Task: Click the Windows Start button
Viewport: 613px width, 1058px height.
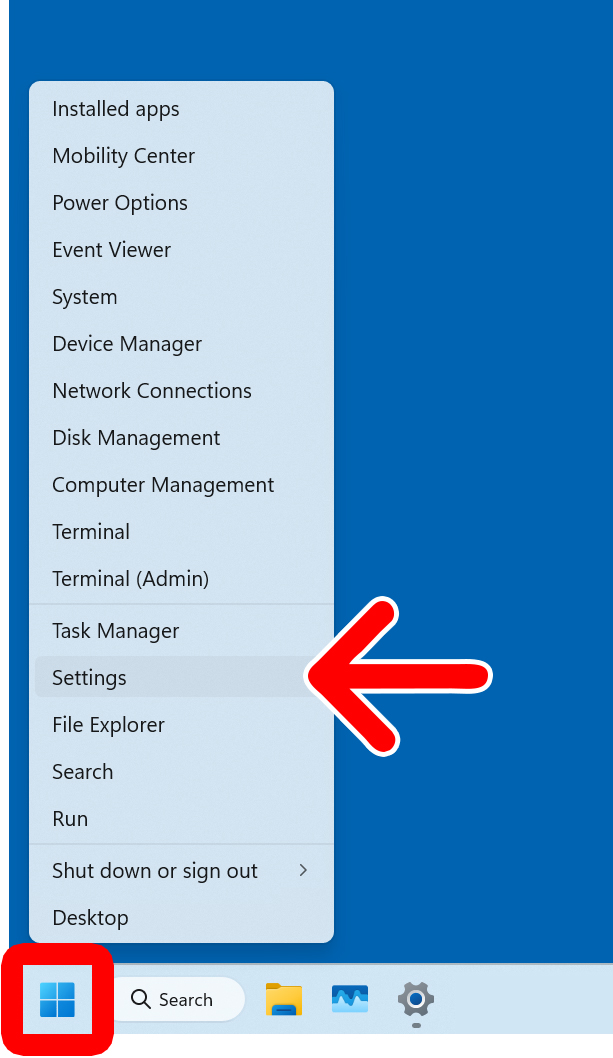Action: pos(57,999)
